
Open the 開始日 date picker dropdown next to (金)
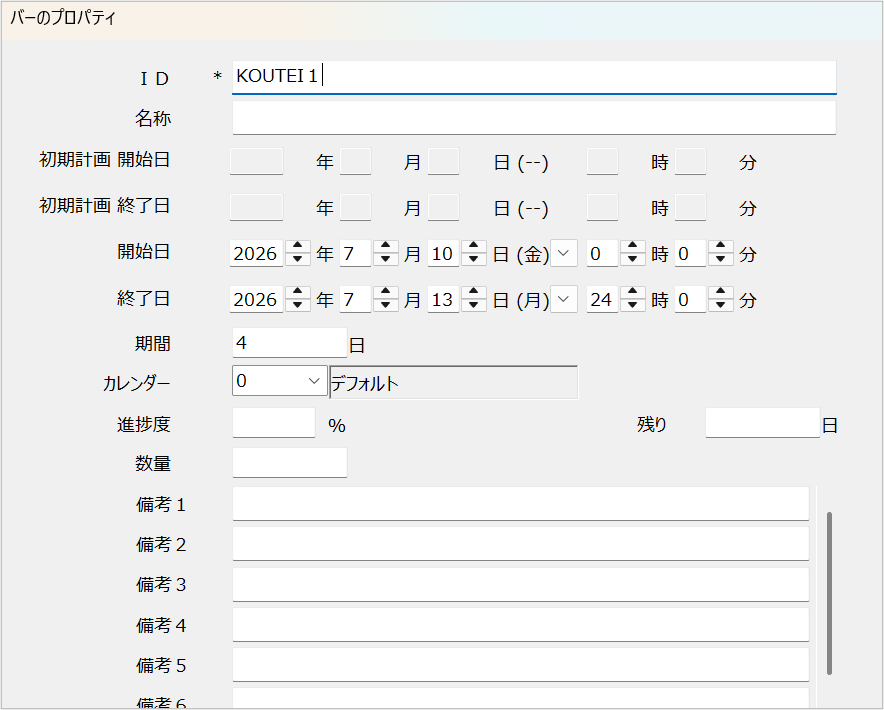click(564, 253)
